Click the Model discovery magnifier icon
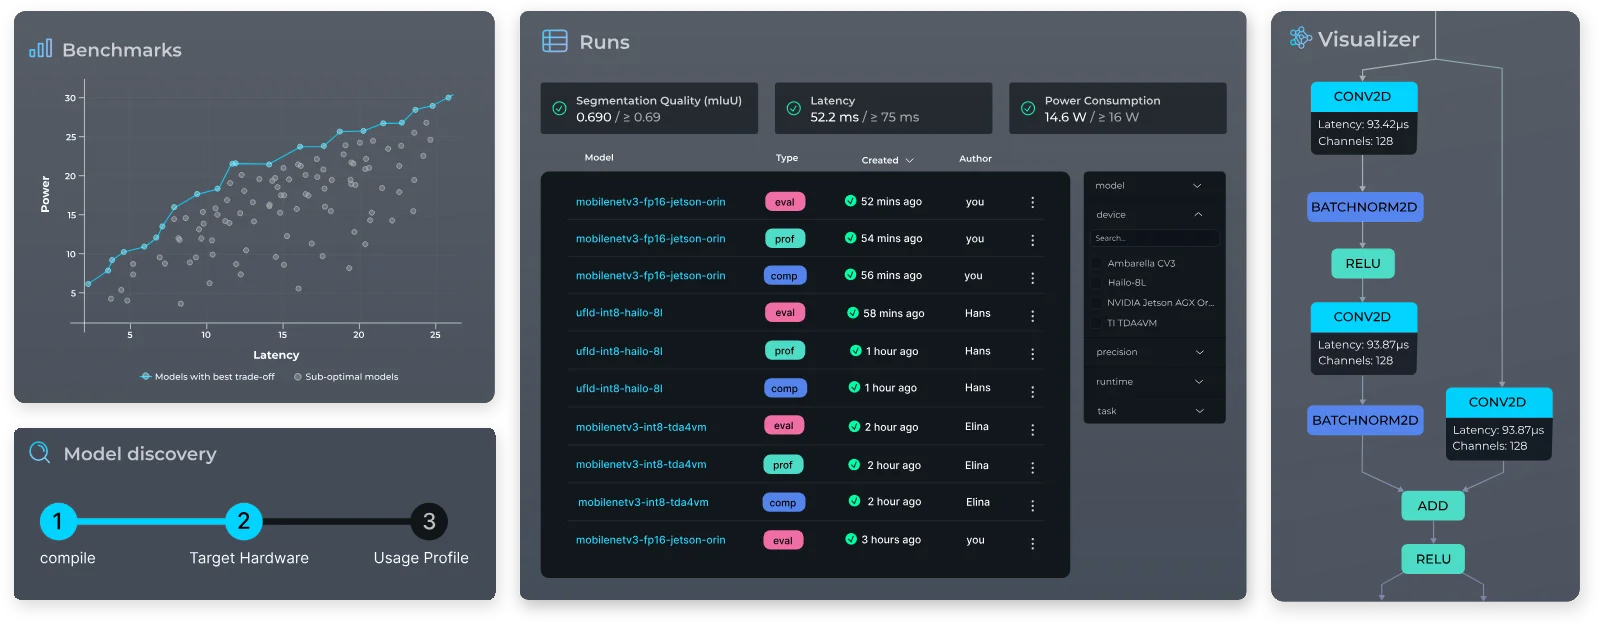Screen dimensions: 1600x626 pyautogui.click(x=40, y=452)
